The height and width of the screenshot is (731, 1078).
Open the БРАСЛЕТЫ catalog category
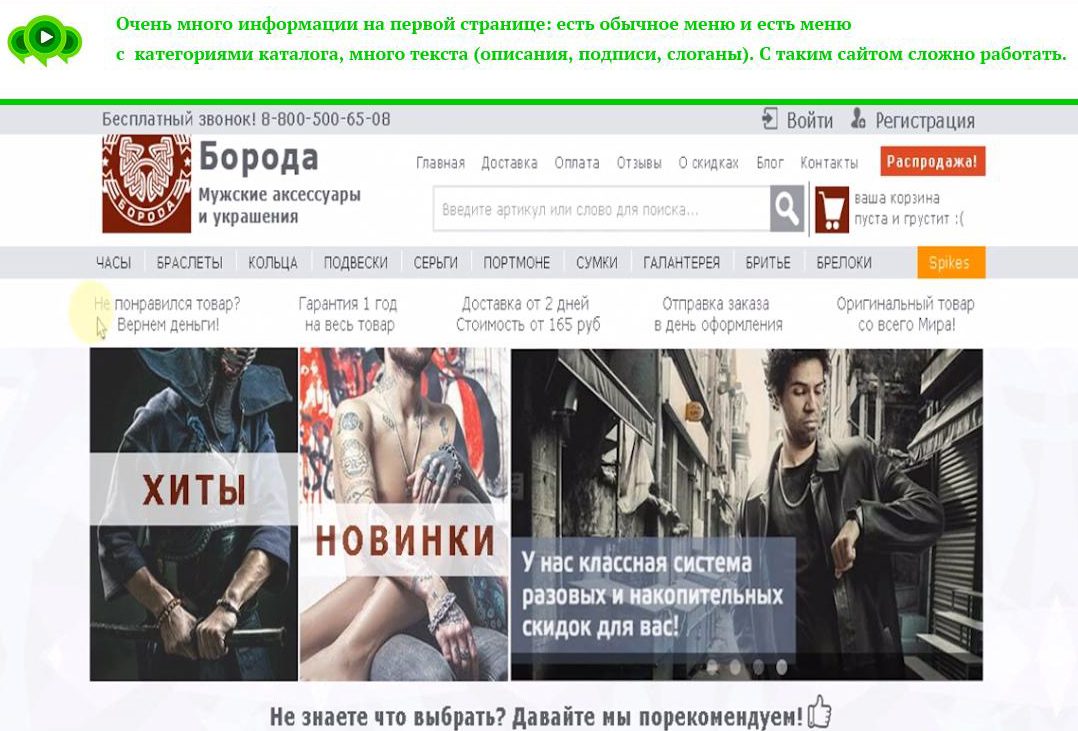[x=189, y=263]
